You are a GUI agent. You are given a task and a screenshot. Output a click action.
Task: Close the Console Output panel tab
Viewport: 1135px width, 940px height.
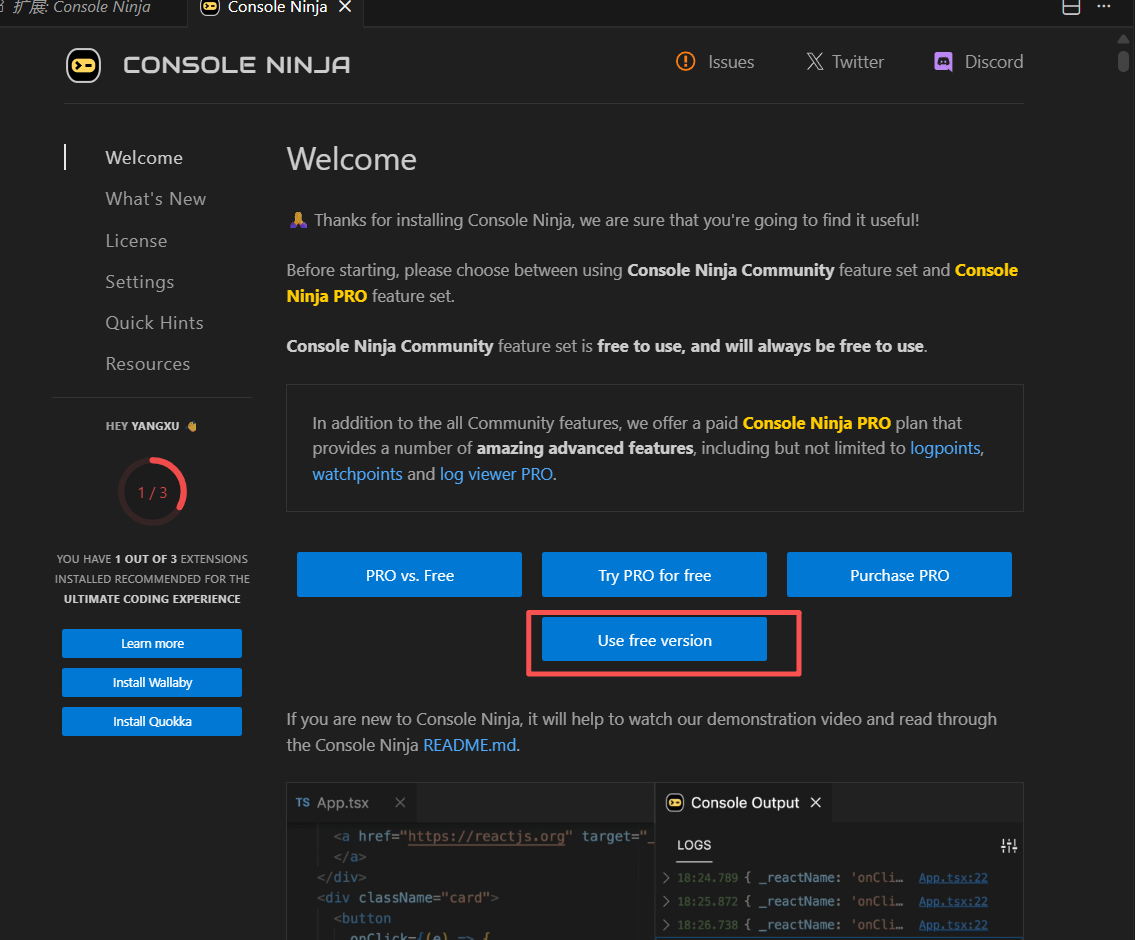click(x=816, y=803)
